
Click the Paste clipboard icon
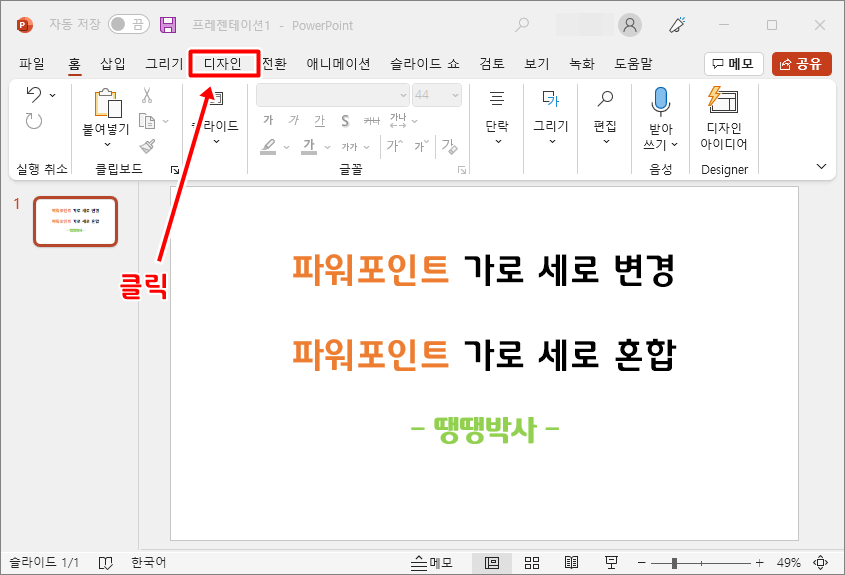(x=107, y=102)
